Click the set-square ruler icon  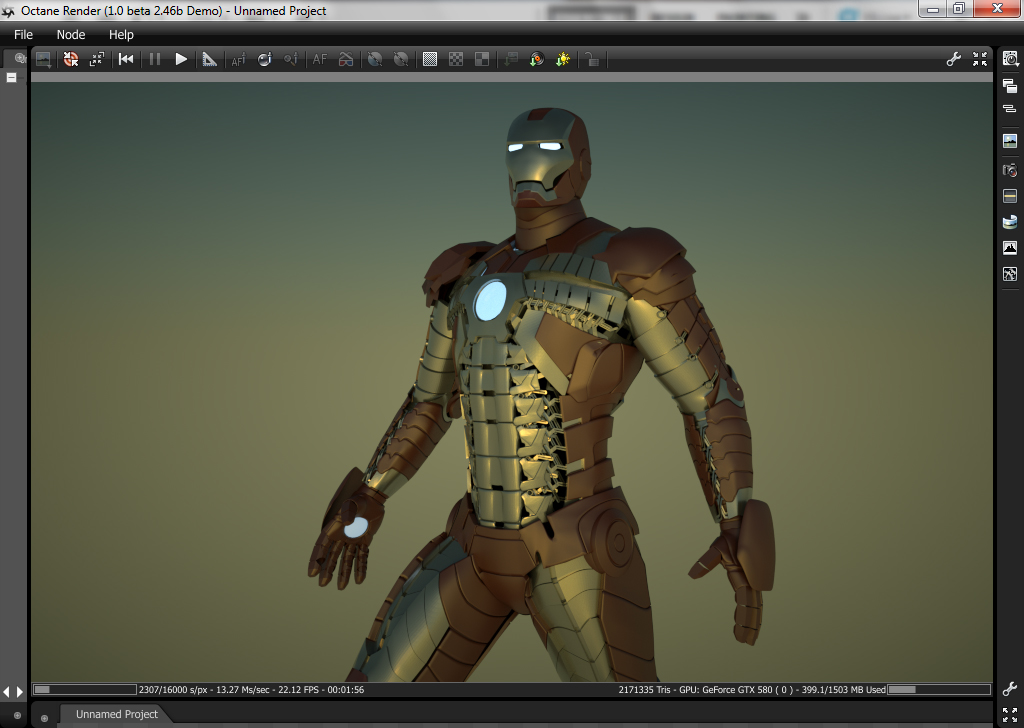coord(209,59)
